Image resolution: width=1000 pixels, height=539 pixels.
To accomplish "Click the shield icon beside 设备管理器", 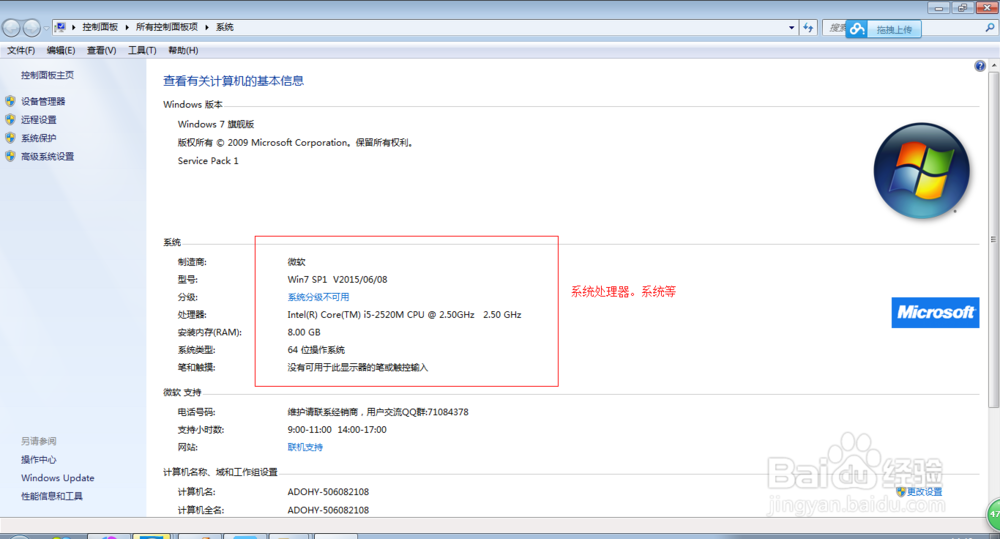I will [x=10, y=101].
